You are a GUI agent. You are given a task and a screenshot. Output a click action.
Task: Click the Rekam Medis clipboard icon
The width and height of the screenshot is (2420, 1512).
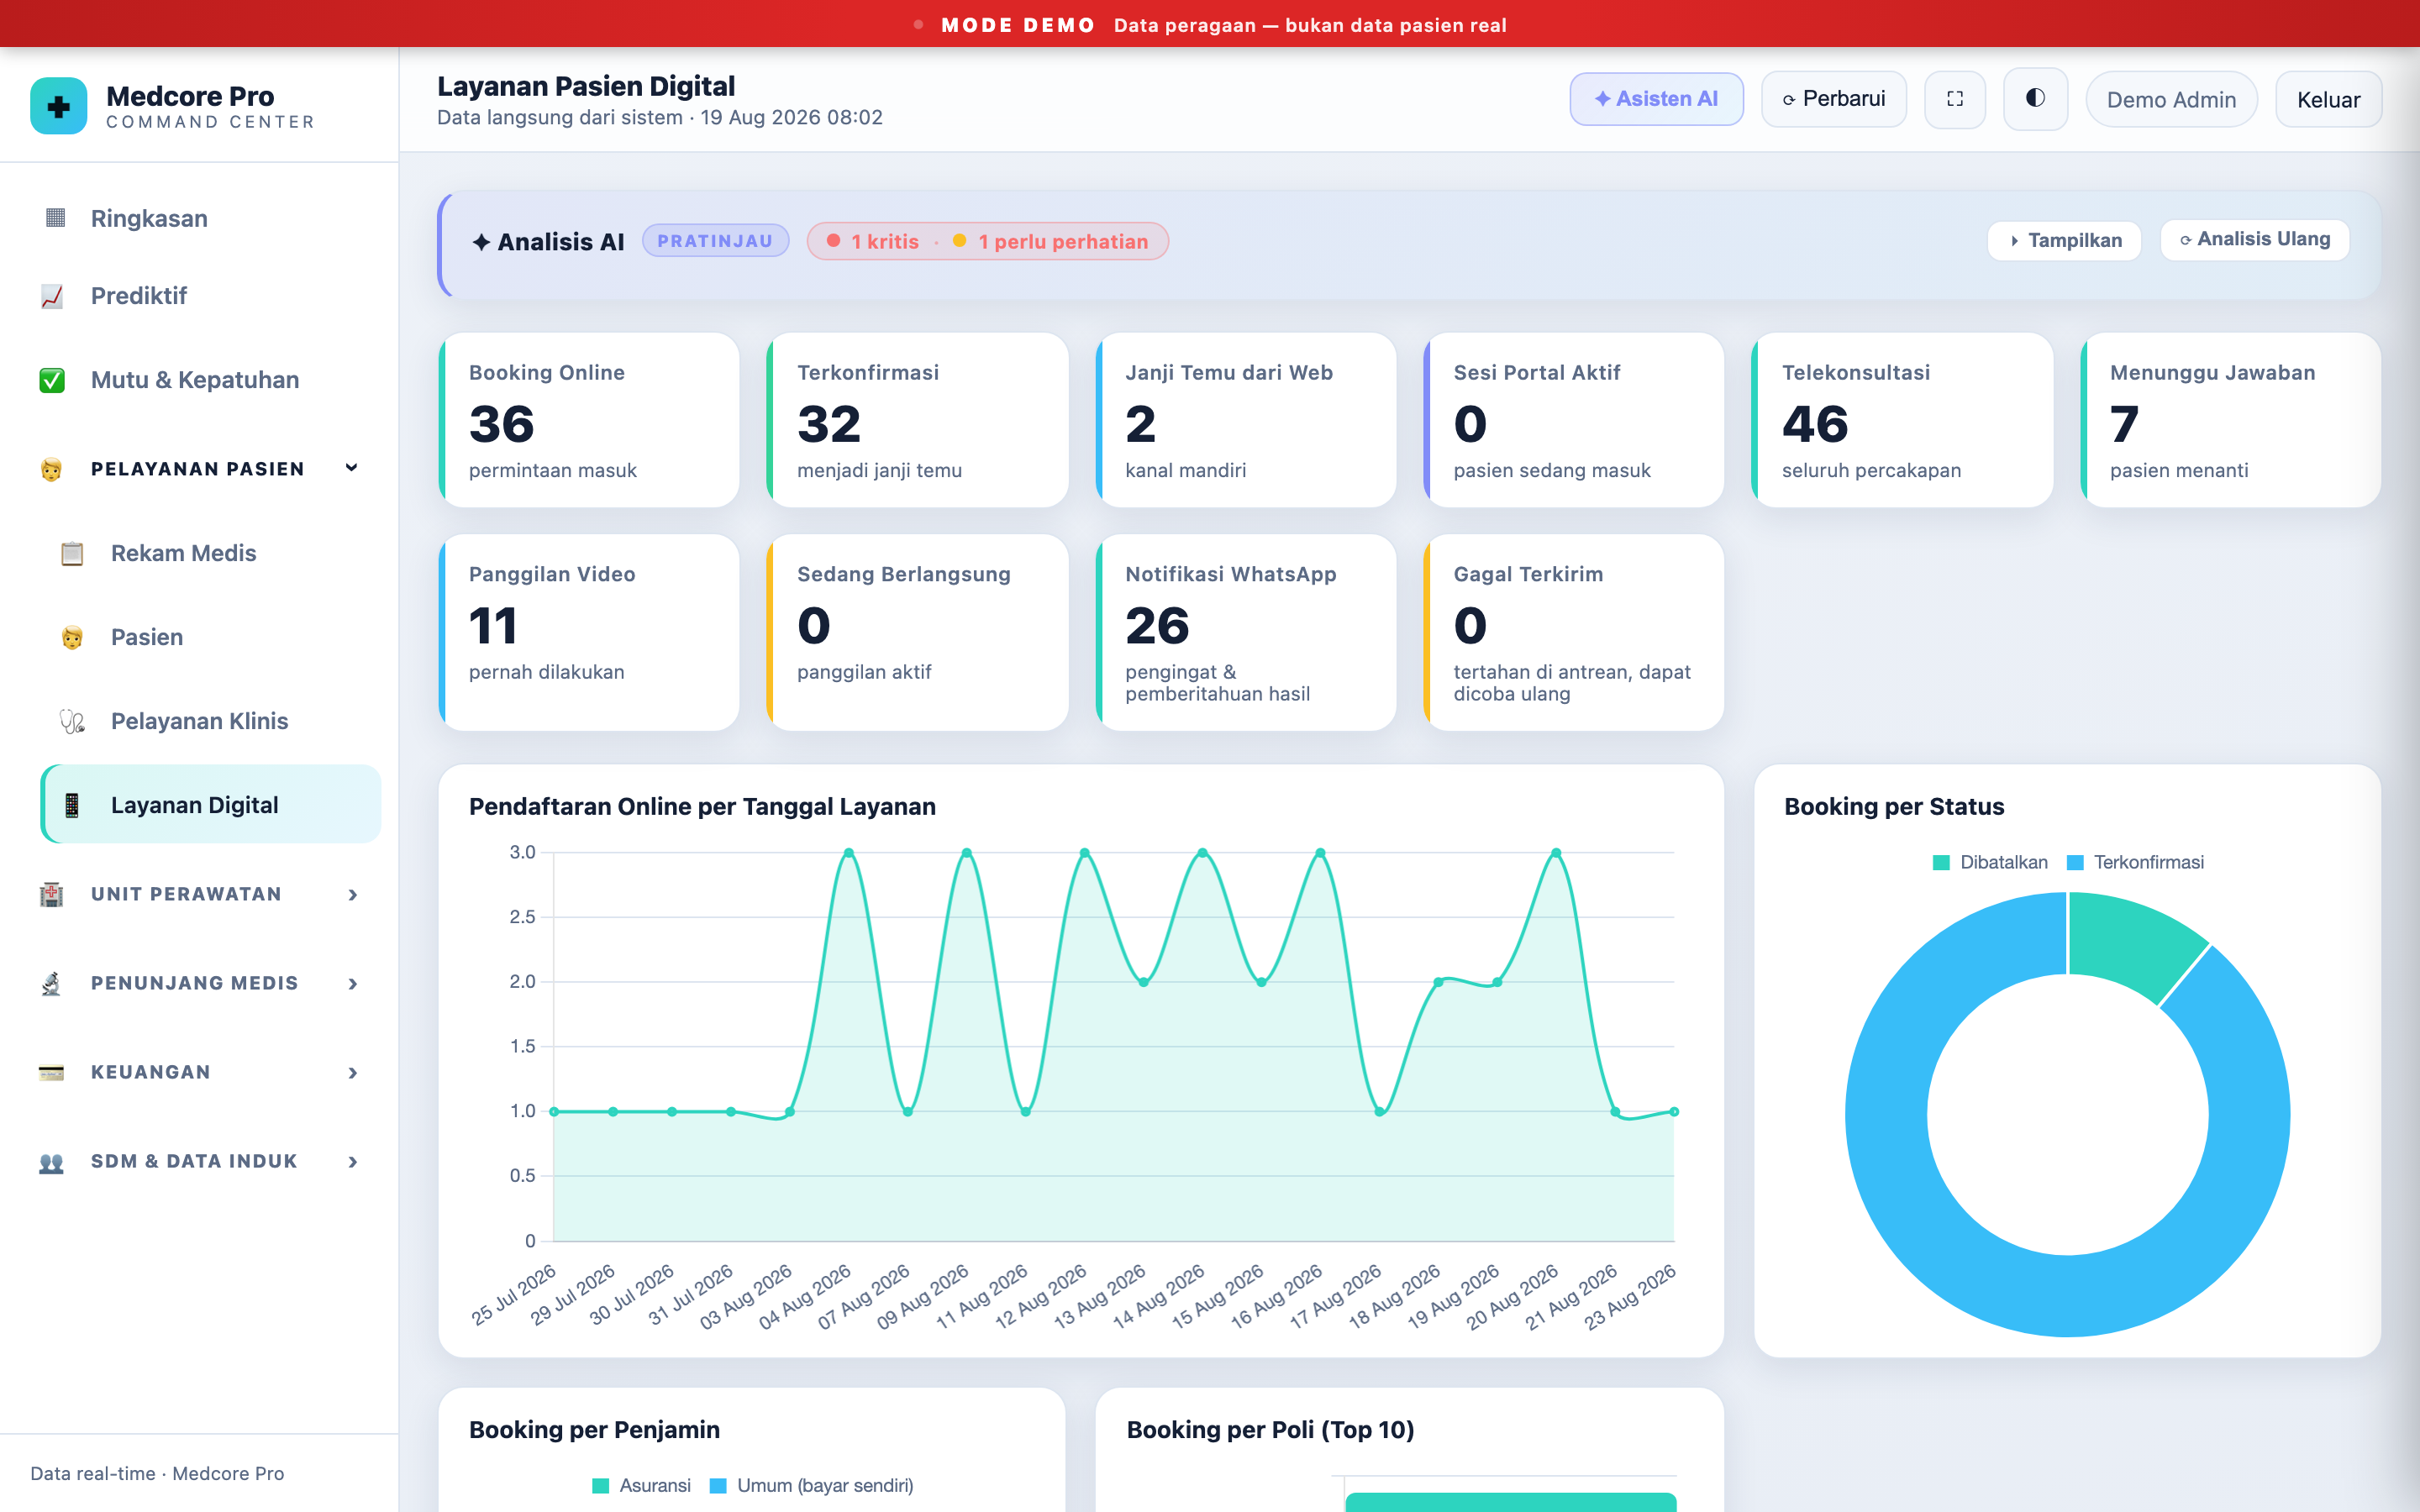(x=72, y=553)
